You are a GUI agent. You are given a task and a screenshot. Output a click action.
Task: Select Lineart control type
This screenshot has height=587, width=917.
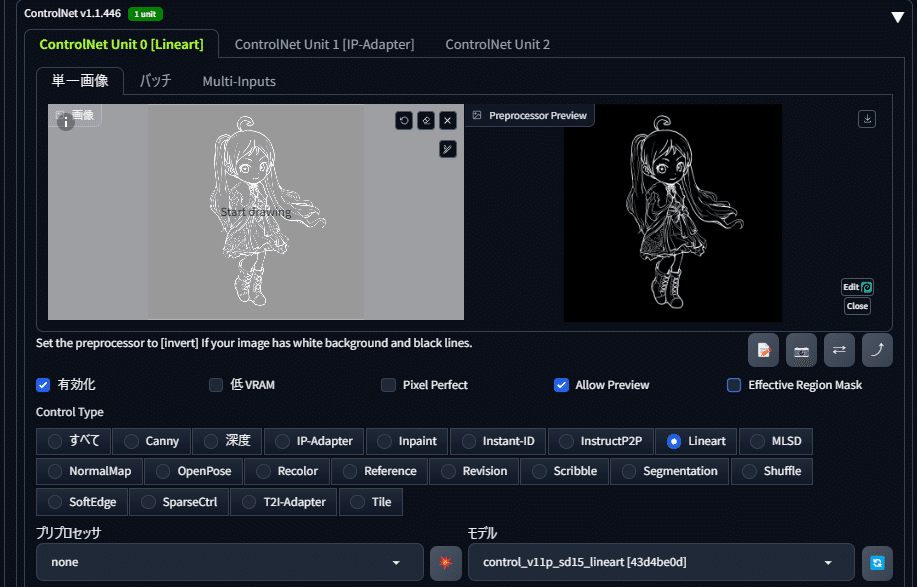tap(697, 441)
